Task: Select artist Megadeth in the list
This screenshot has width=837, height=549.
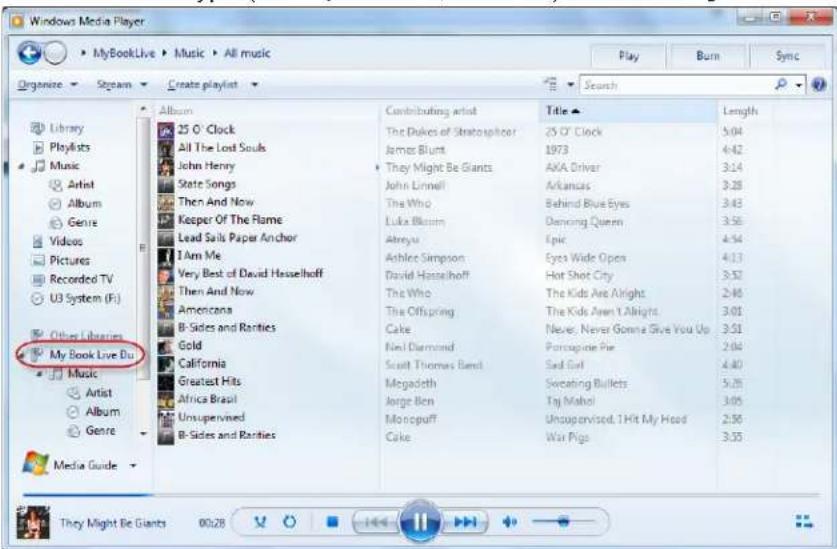Action: 410,383
